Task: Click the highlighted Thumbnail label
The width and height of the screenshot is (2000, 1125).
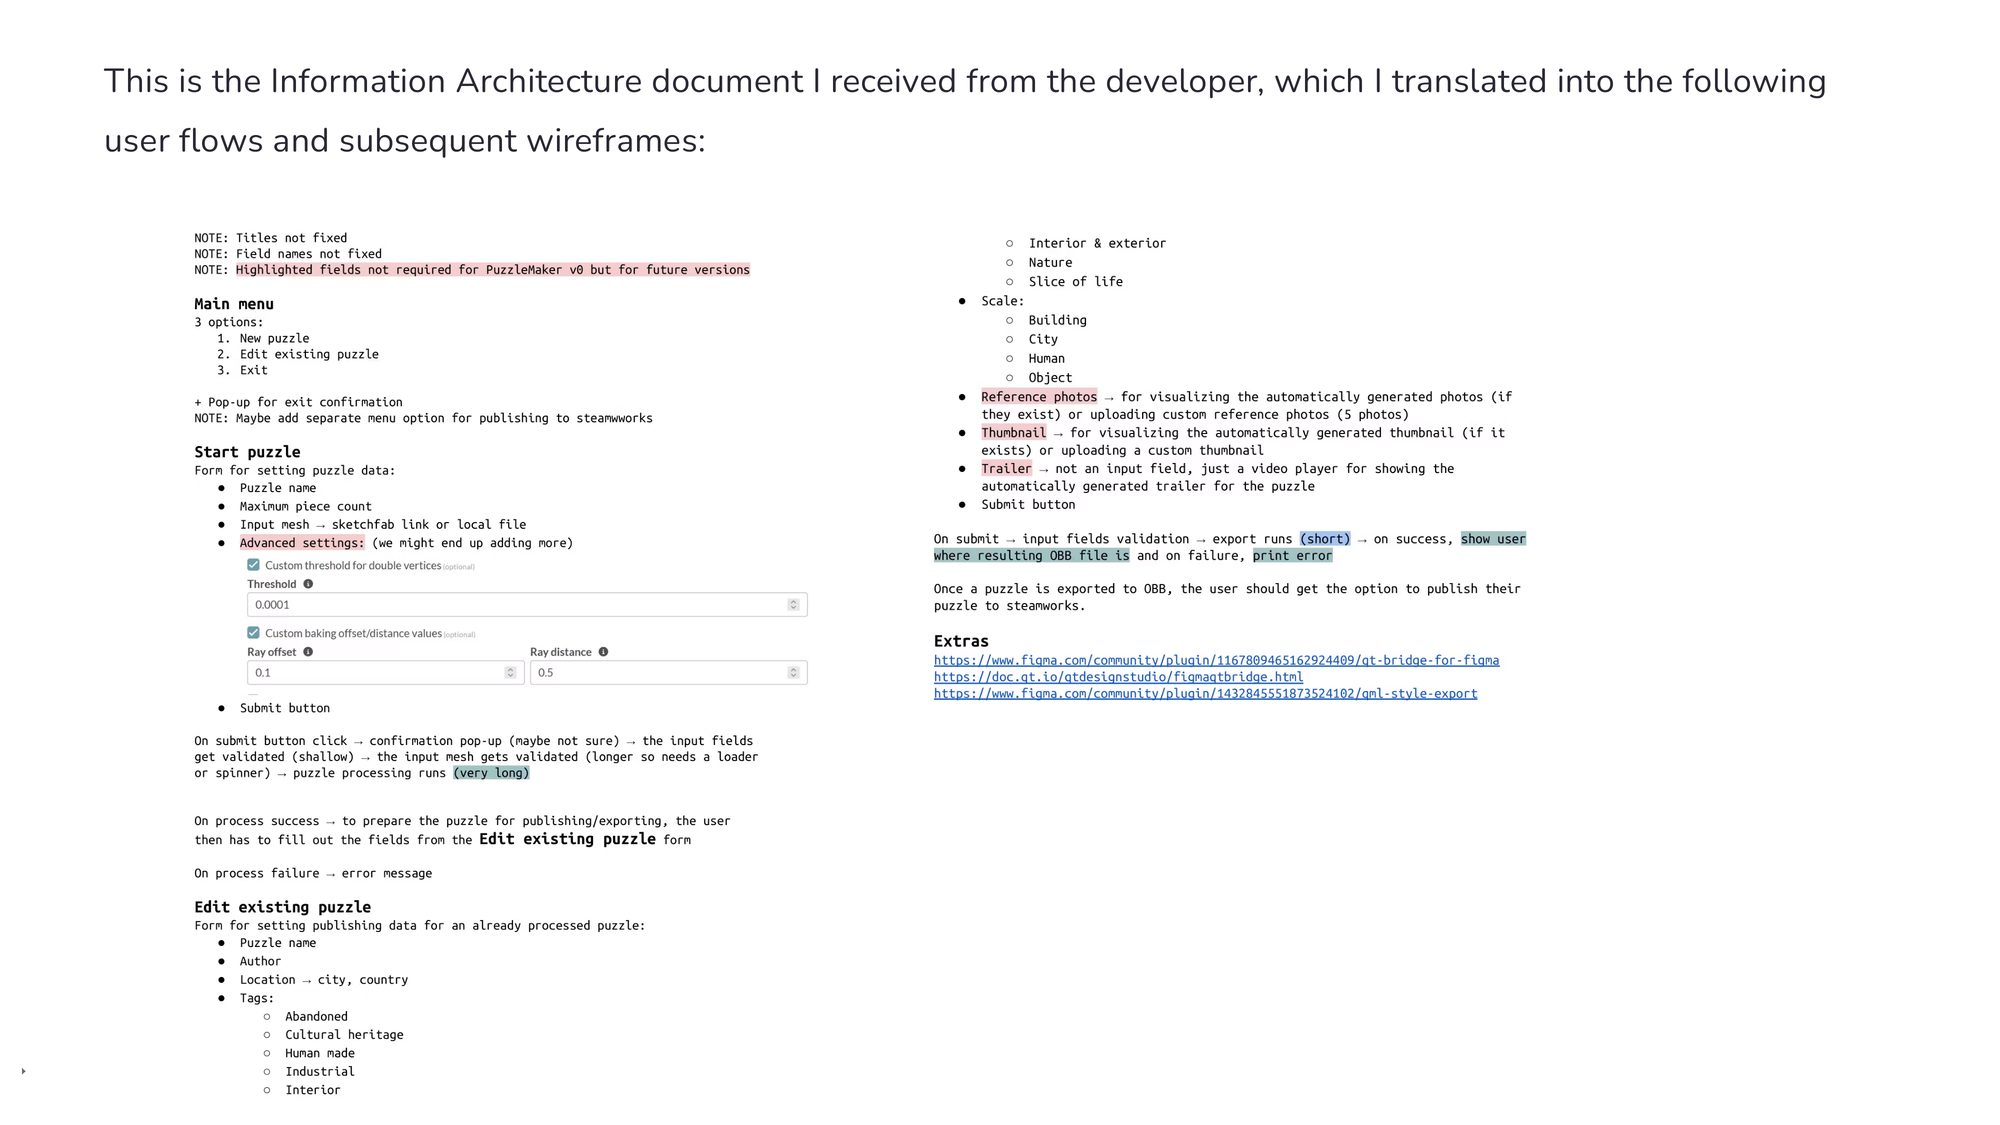Action: coord(1013,433)
